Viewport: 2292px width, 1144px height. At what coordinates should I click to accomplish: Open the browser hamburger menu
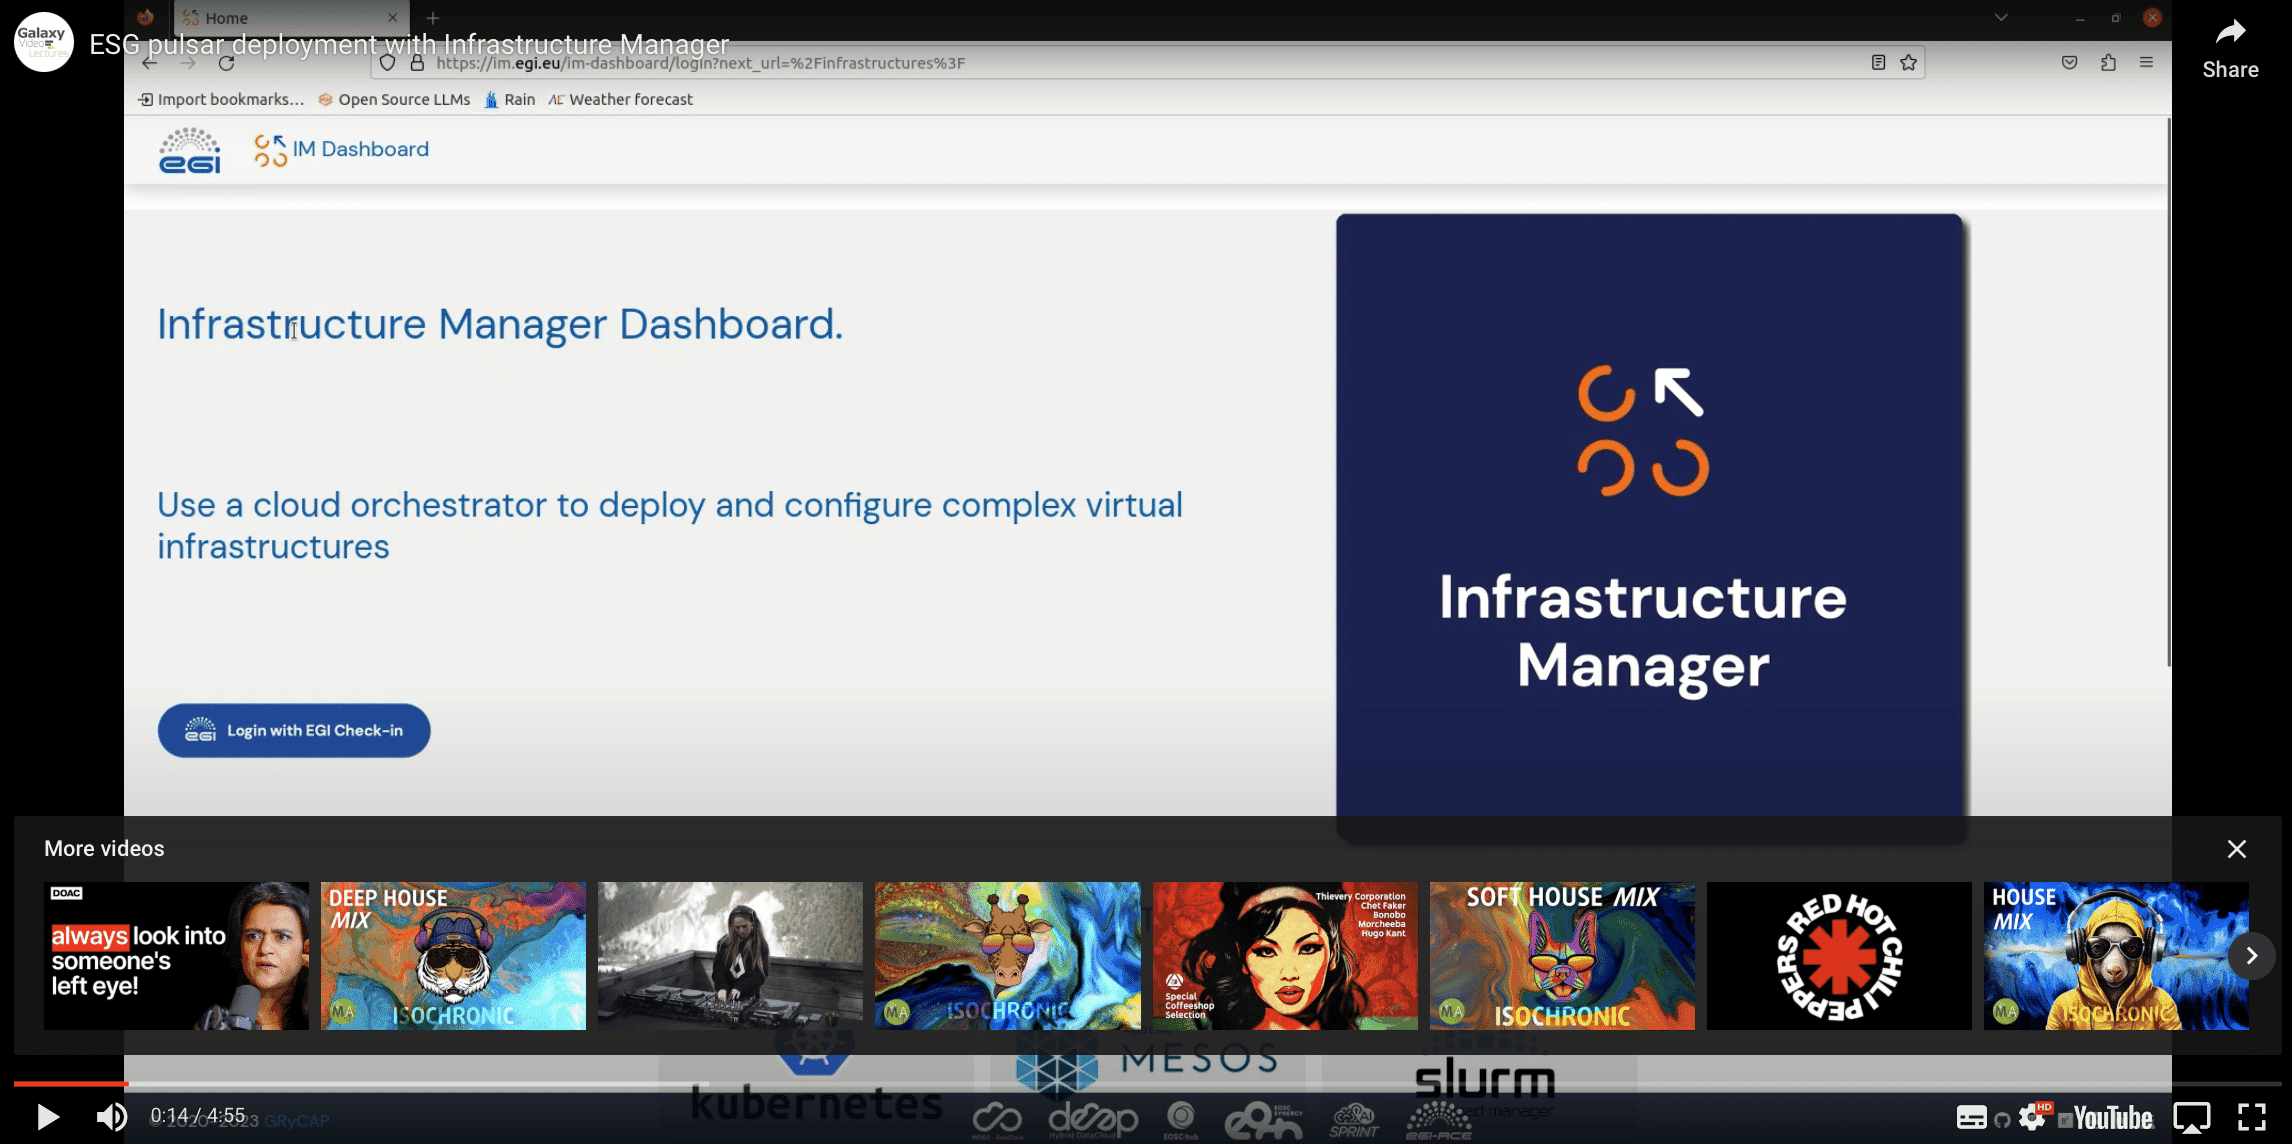pos(2146,63)
